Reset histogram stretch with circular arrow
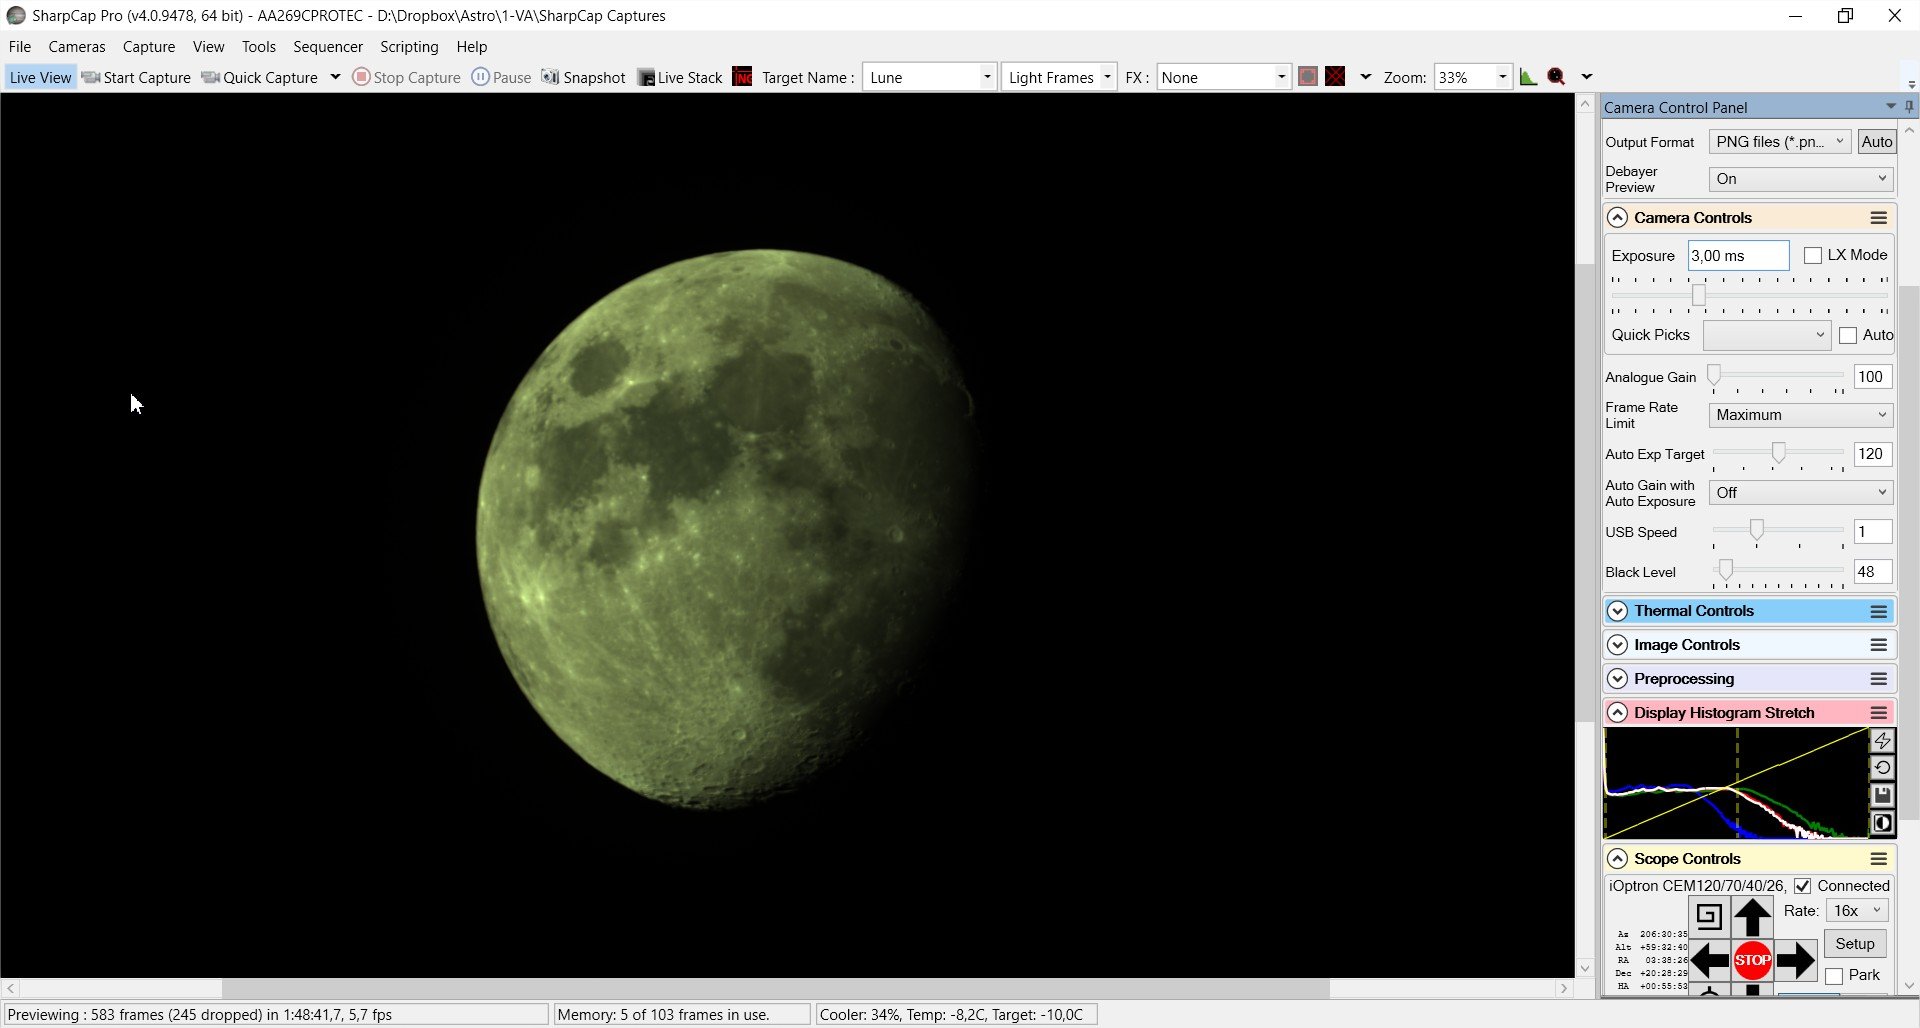This screenshot has height=1028, width=1920. (1882, 768)
